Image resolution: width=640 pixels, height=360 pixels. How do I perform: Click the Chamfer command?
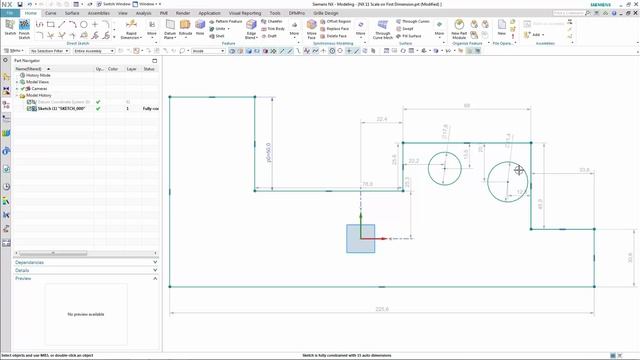click(272, 21)
